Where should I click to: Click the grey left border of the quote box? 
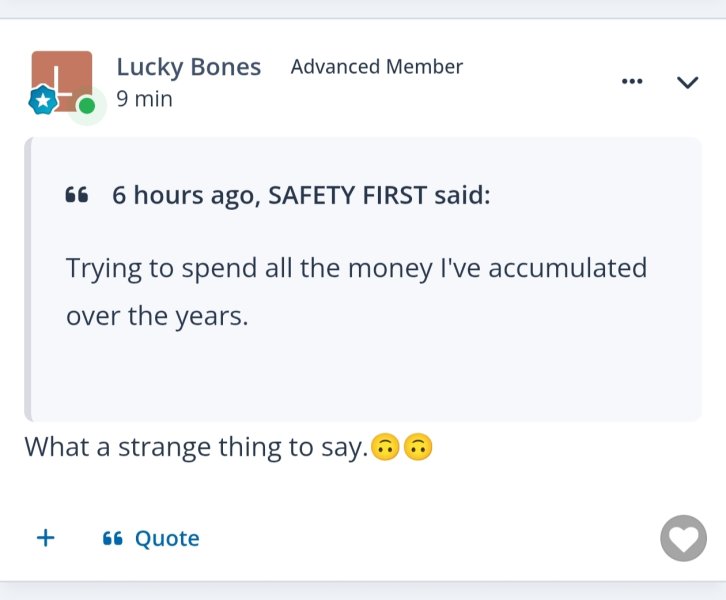(x=28, y=280)
